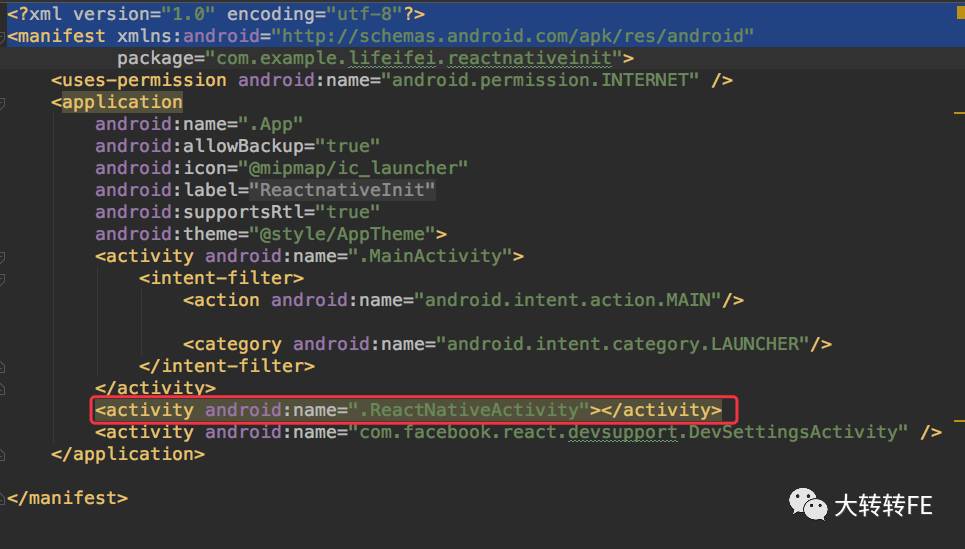Click the ".ReactNativeActivity" name value

pyautogui.click(x=469, y=410)
